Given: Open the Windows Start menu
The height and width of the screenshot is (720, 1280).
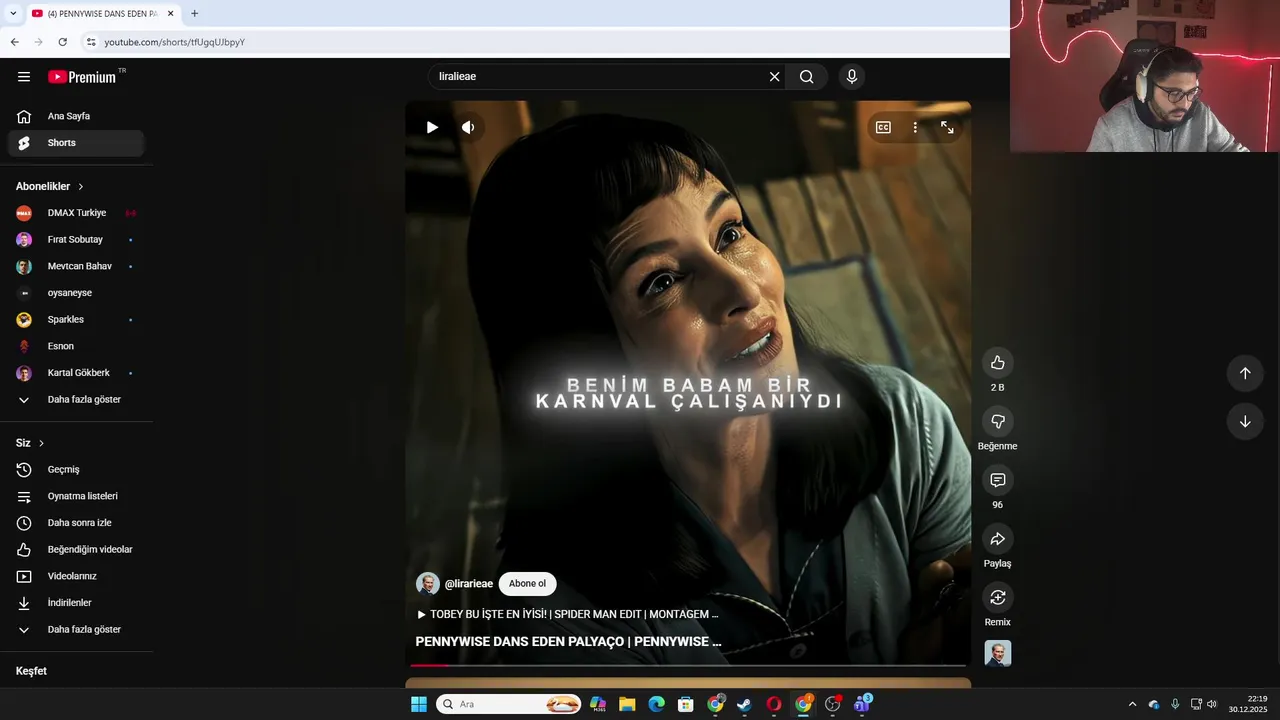Looking at the screenshot, I should point(419,704).
